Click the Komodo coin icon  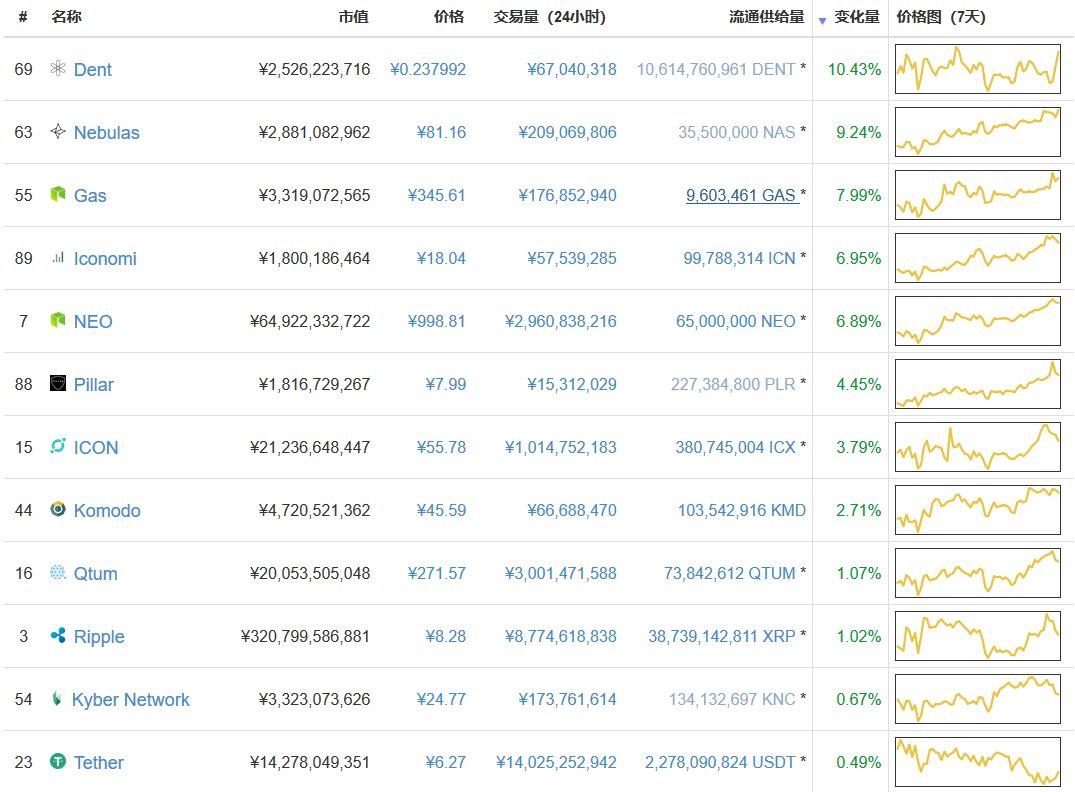(x=58, y=509)
